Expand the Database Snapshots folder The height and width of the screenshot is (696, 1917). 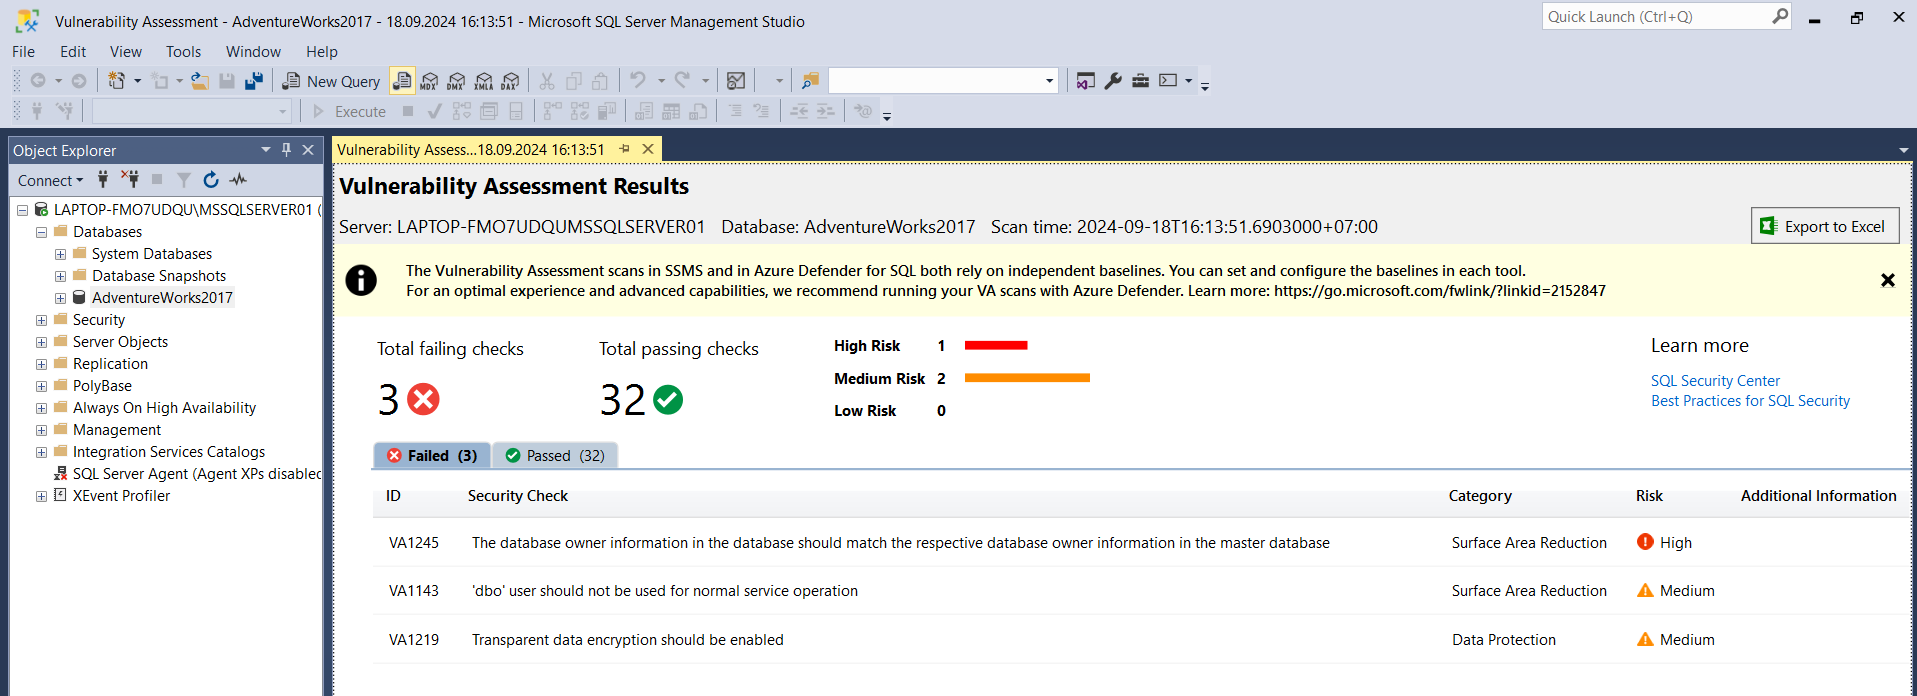pyautogui.click(x=60, y=276)
